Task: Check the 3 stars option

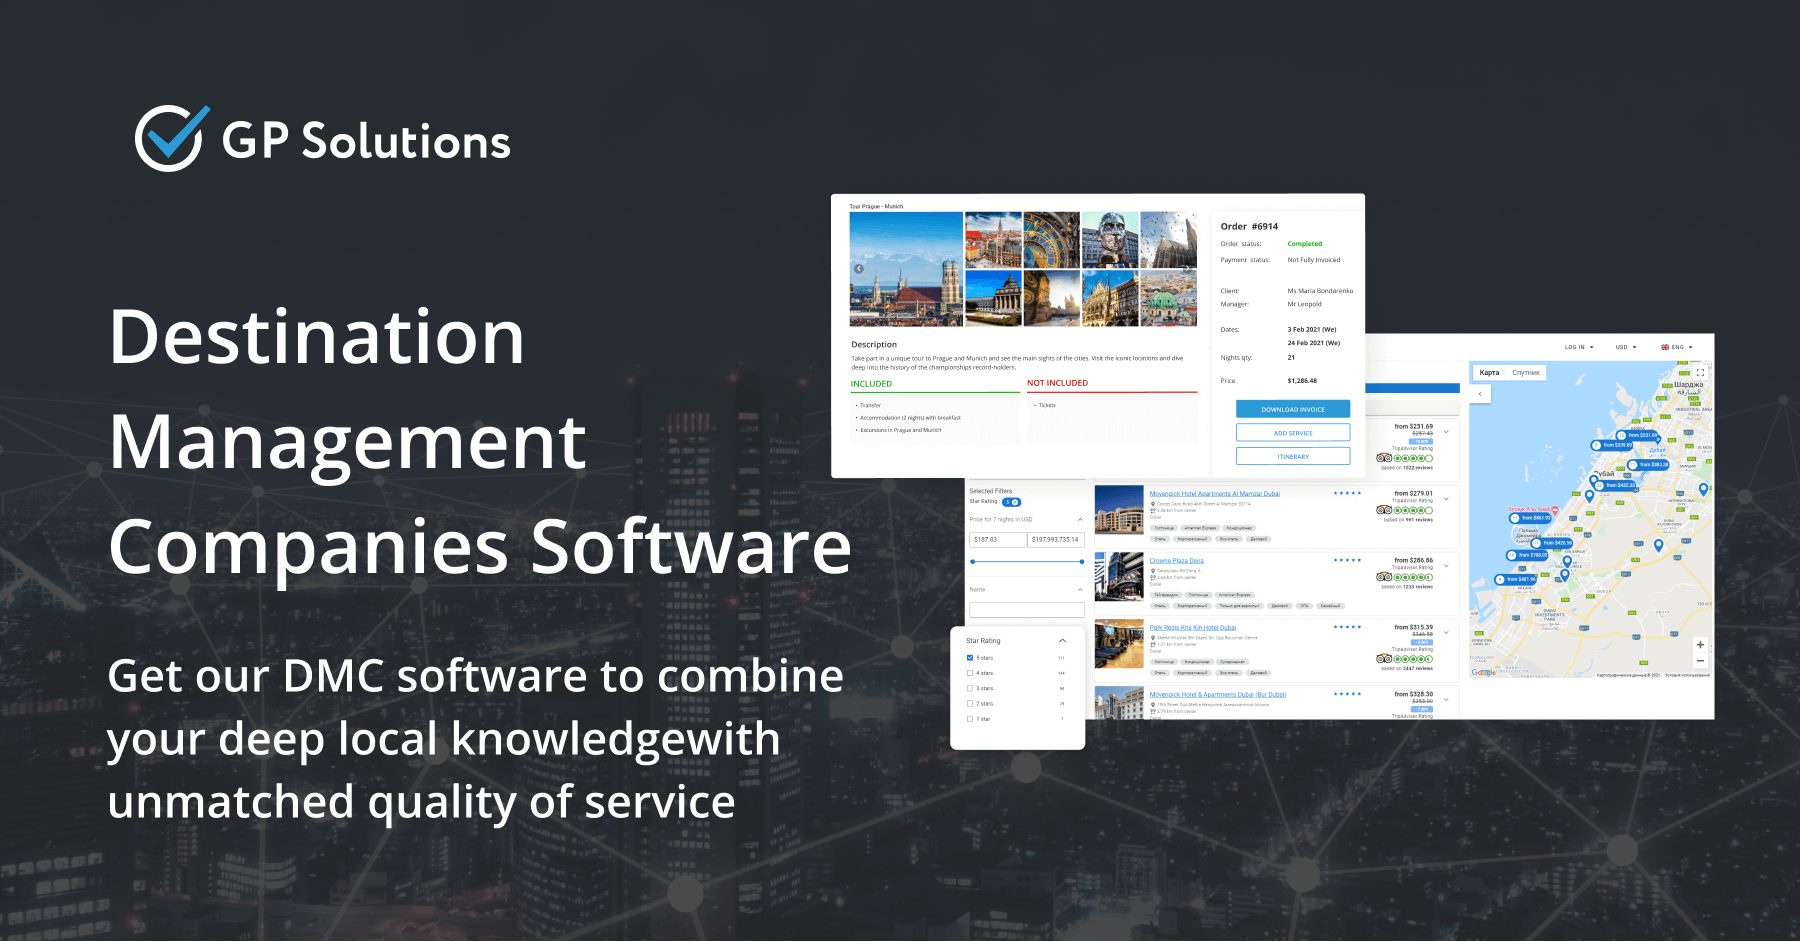Action: (969, 688)
